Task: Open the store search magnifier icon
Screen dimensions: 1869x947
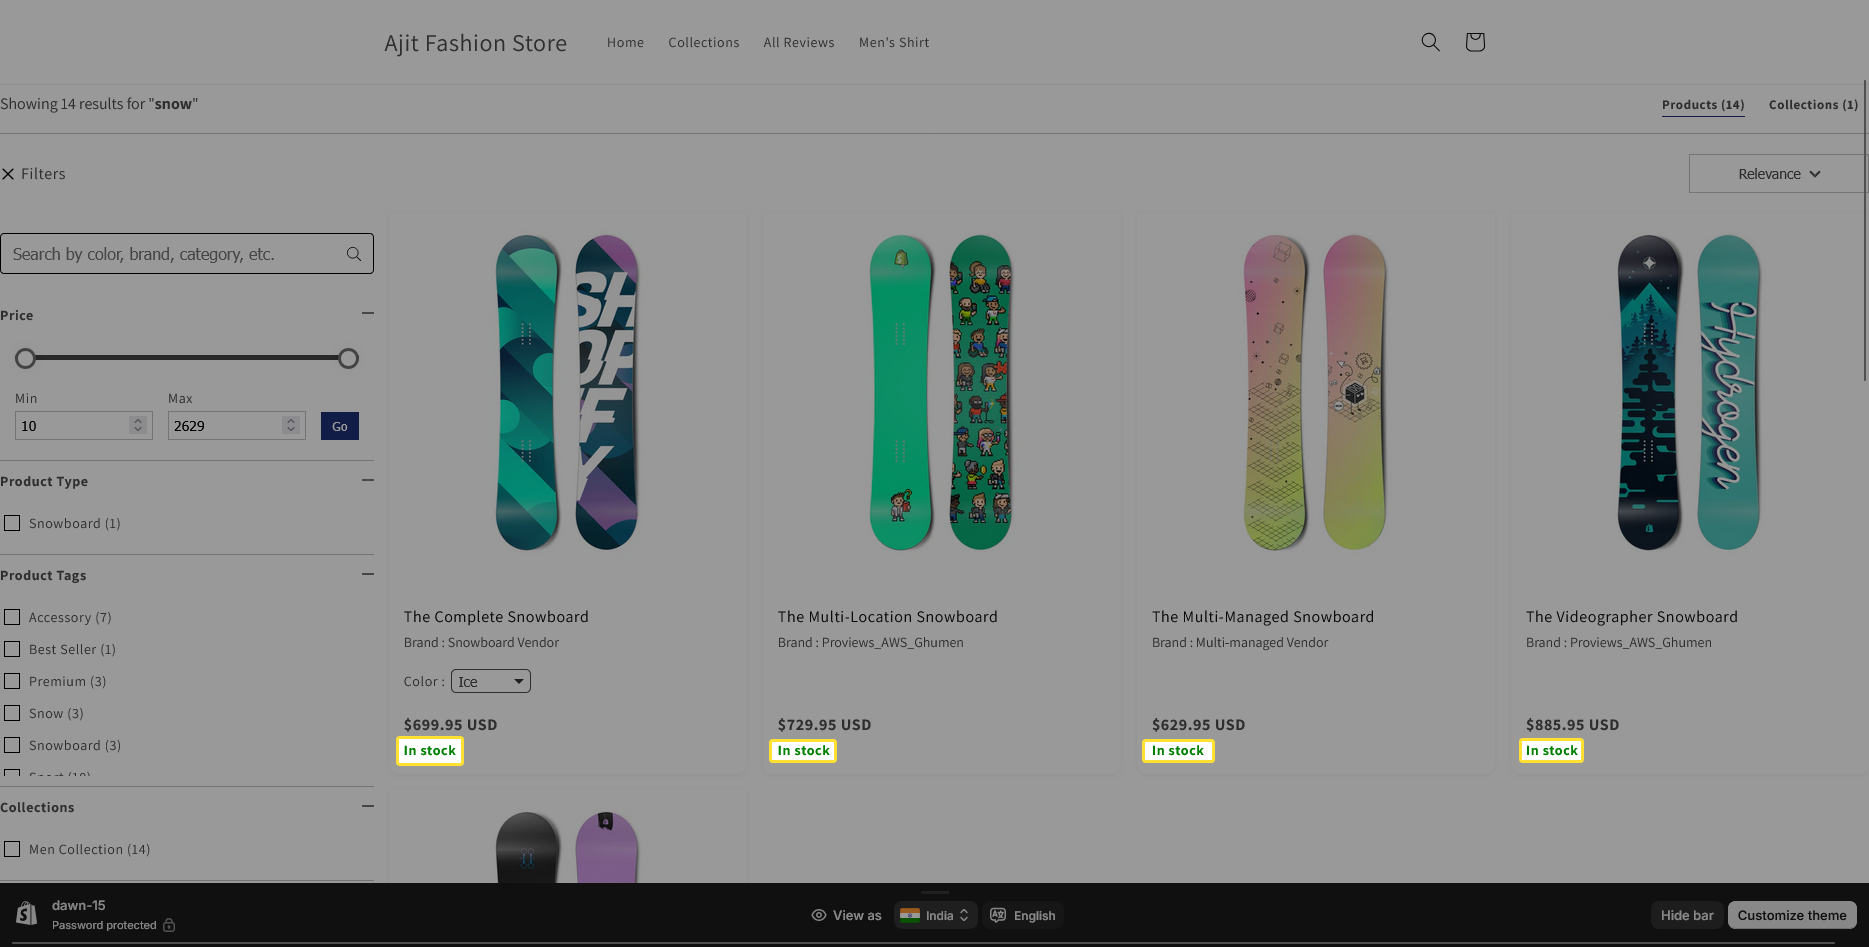Action: [1430, 42]
